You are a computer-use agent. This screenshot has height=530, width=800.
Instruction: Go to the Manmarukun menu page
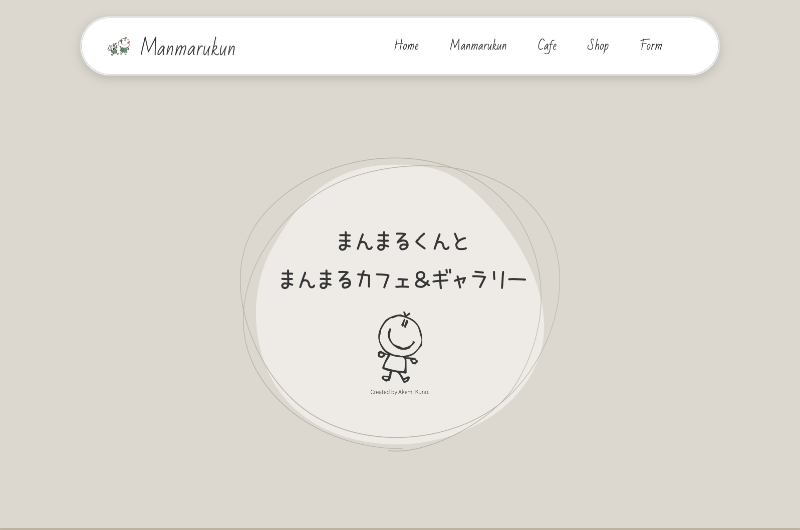coord(478,45)
